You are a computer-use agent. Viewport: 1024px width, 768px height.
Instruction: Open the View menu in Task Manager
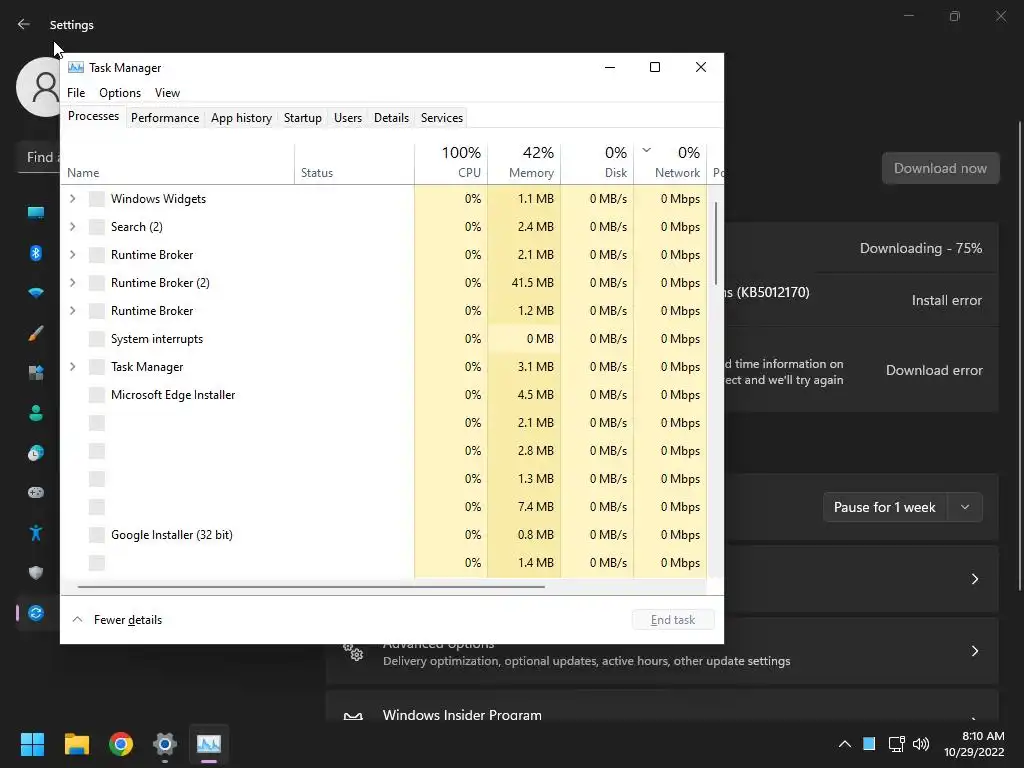point(167,93)
